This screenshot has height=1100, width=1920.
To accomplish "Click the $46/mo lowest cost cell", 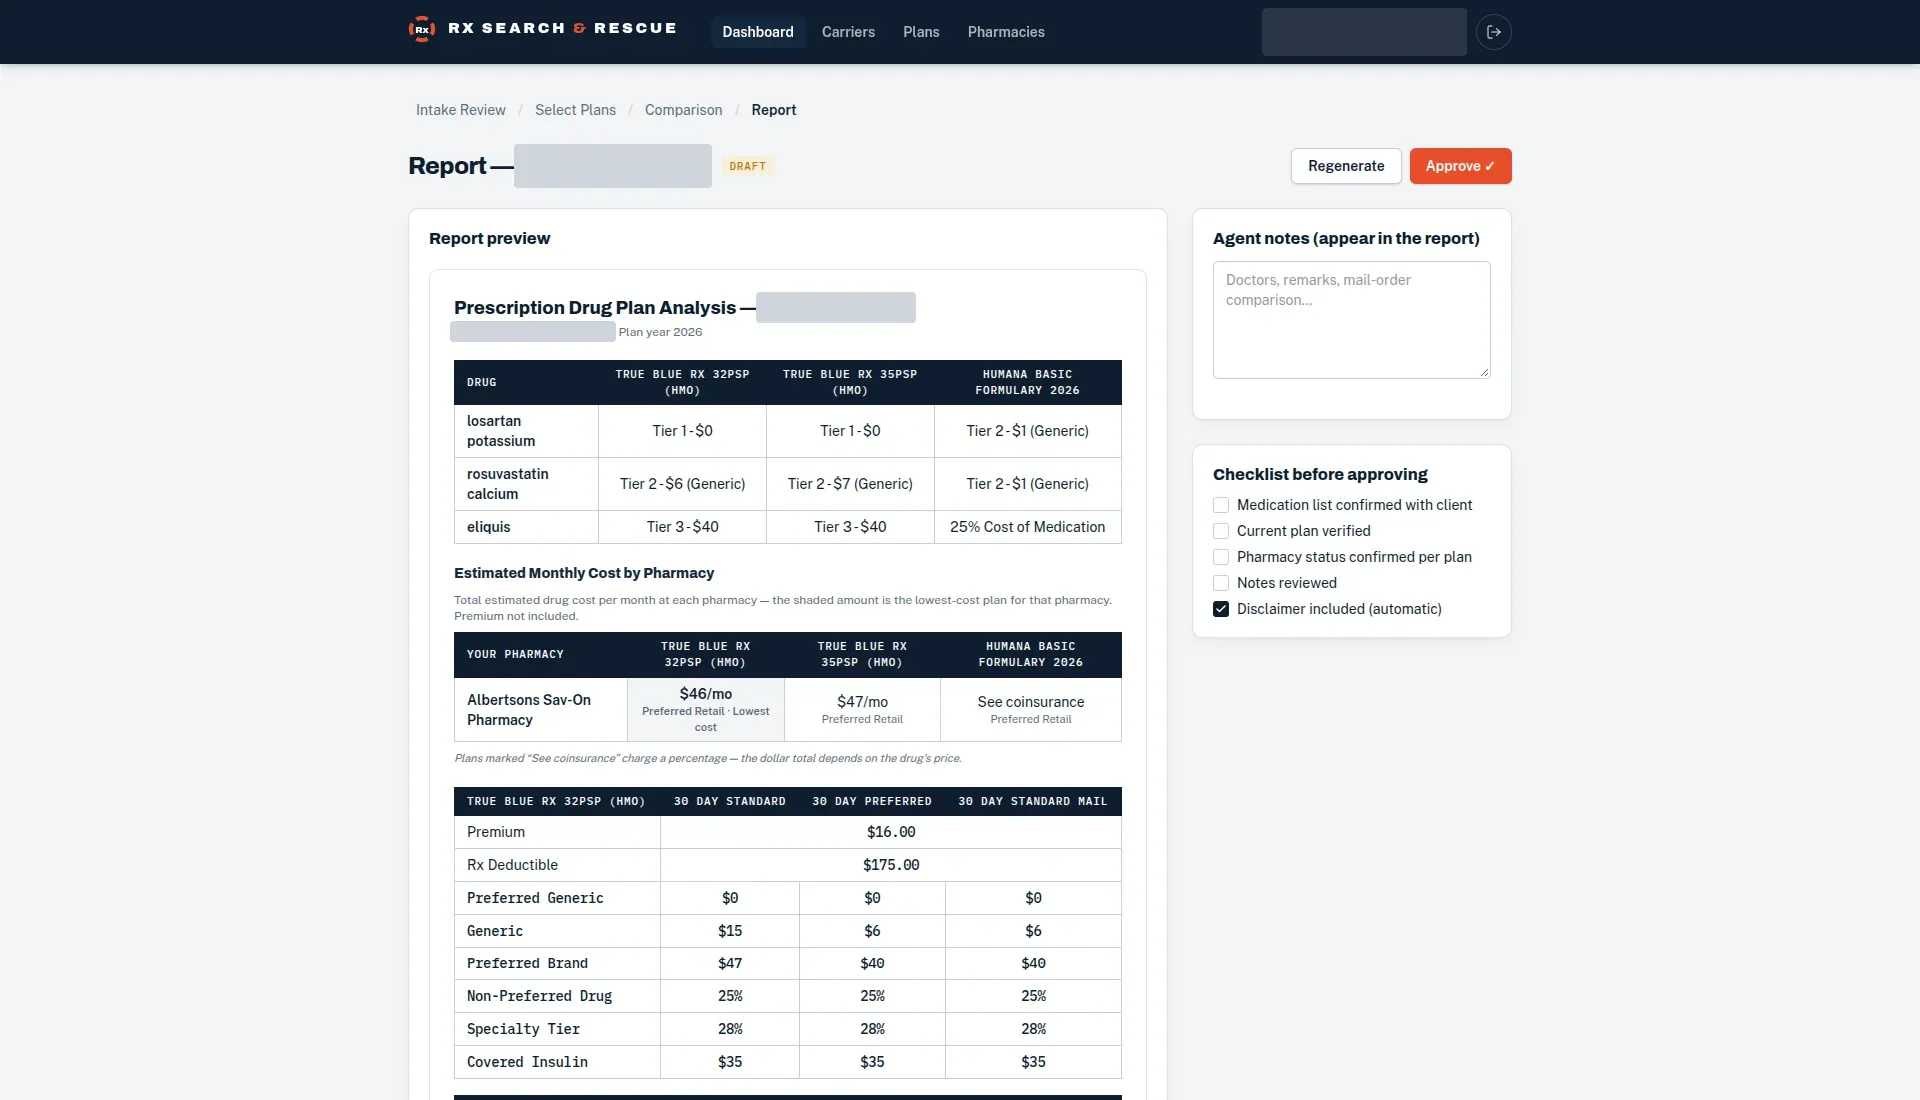I will tap(706, 710).
